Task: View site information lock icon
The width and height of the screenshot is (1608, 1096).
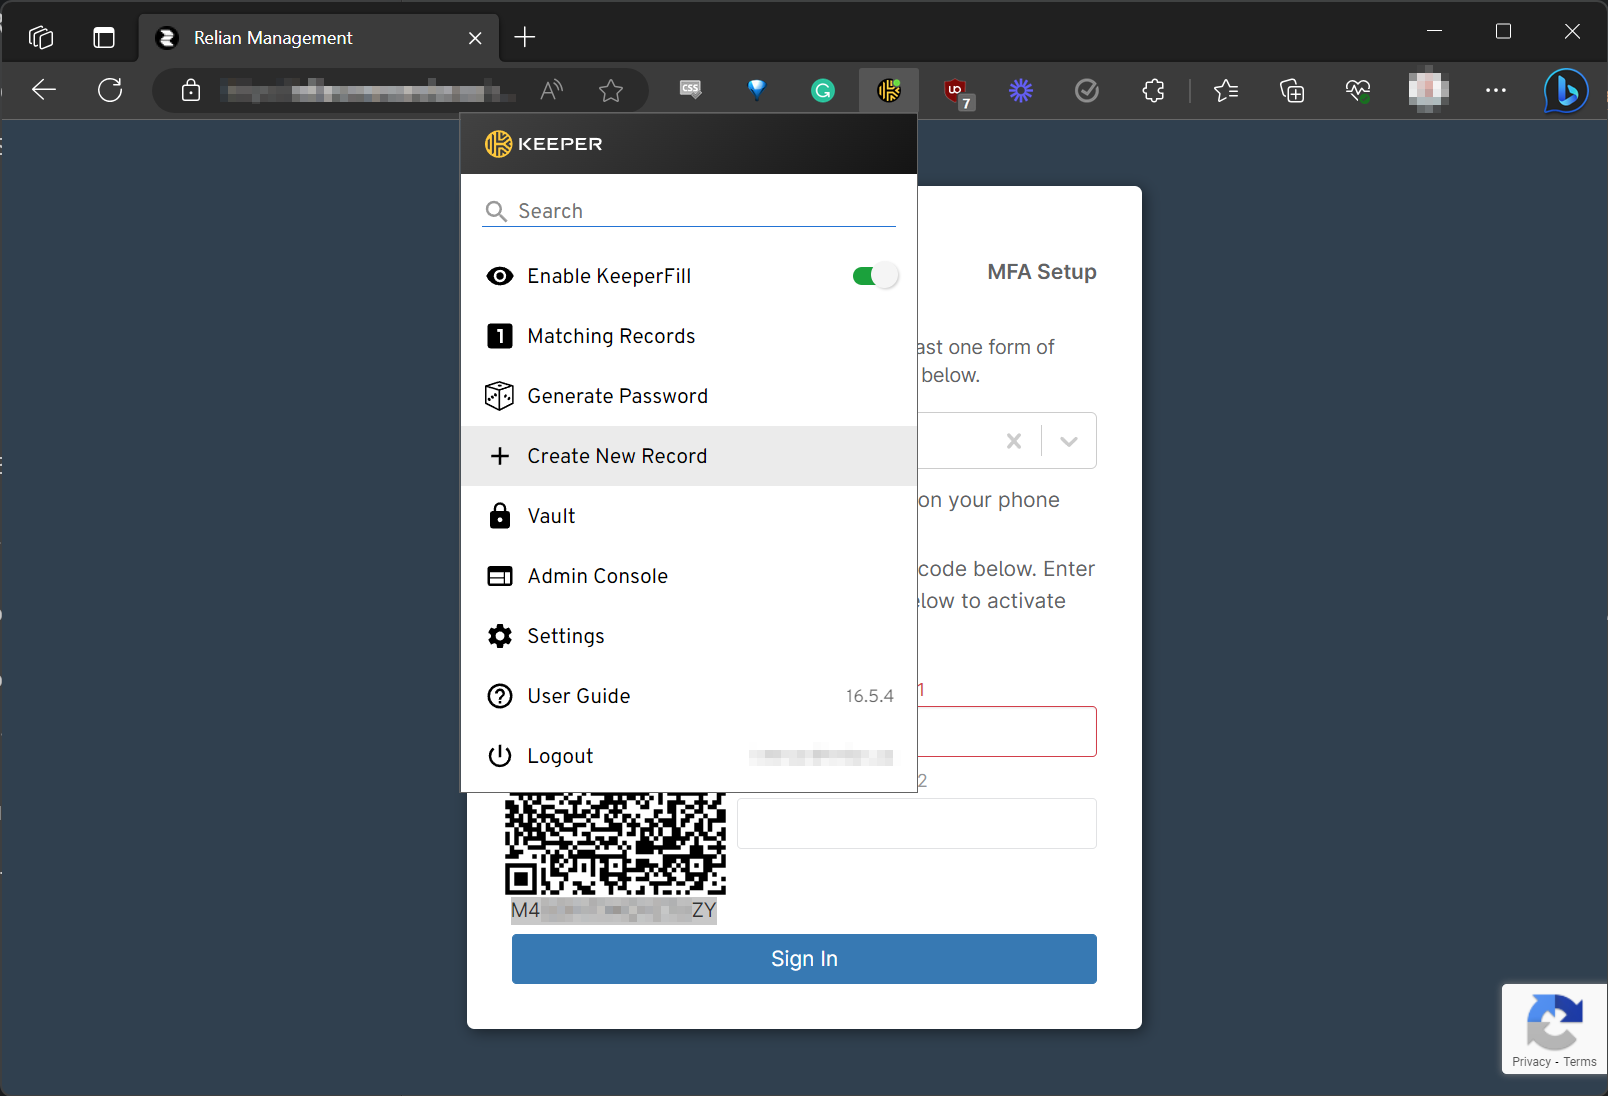Action: click(191, 91)
